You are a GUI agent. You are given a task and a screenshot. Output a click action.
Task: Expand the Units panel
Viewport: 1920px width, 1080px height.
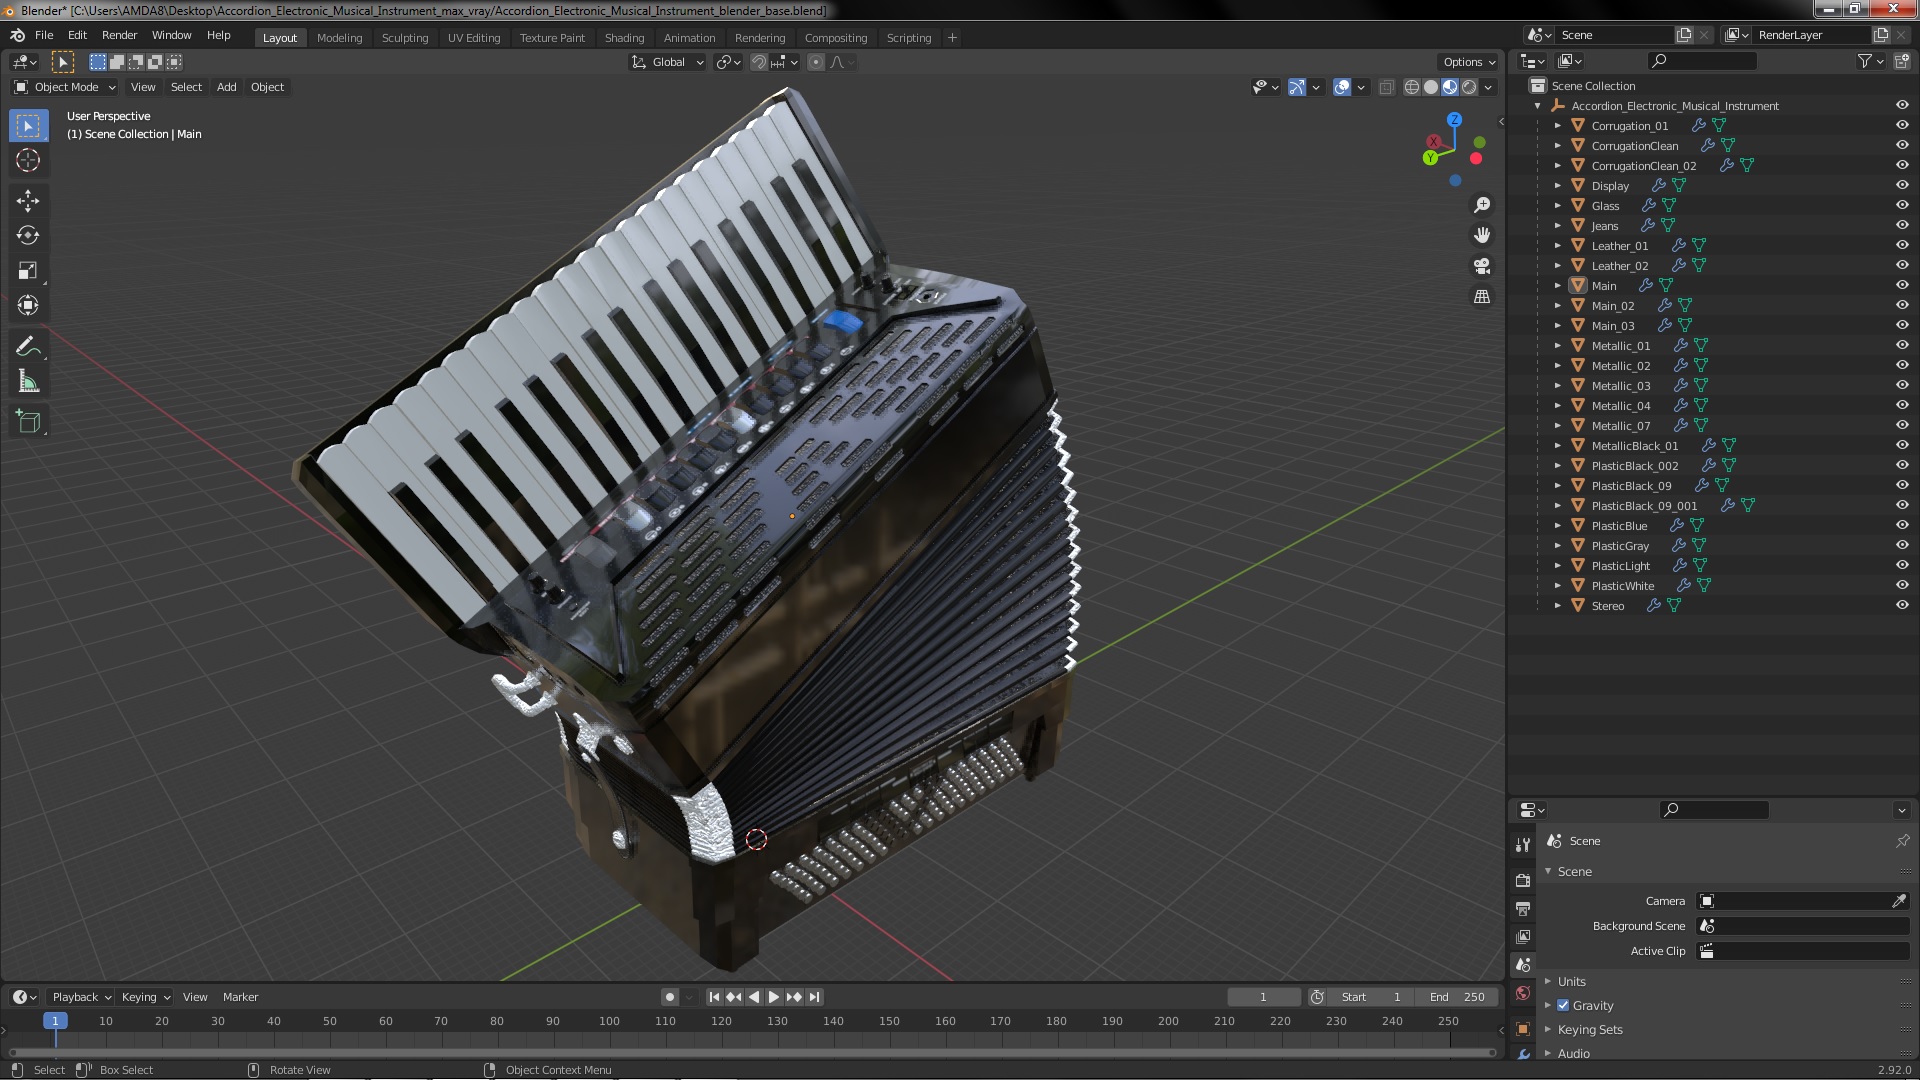[1571, 981]
